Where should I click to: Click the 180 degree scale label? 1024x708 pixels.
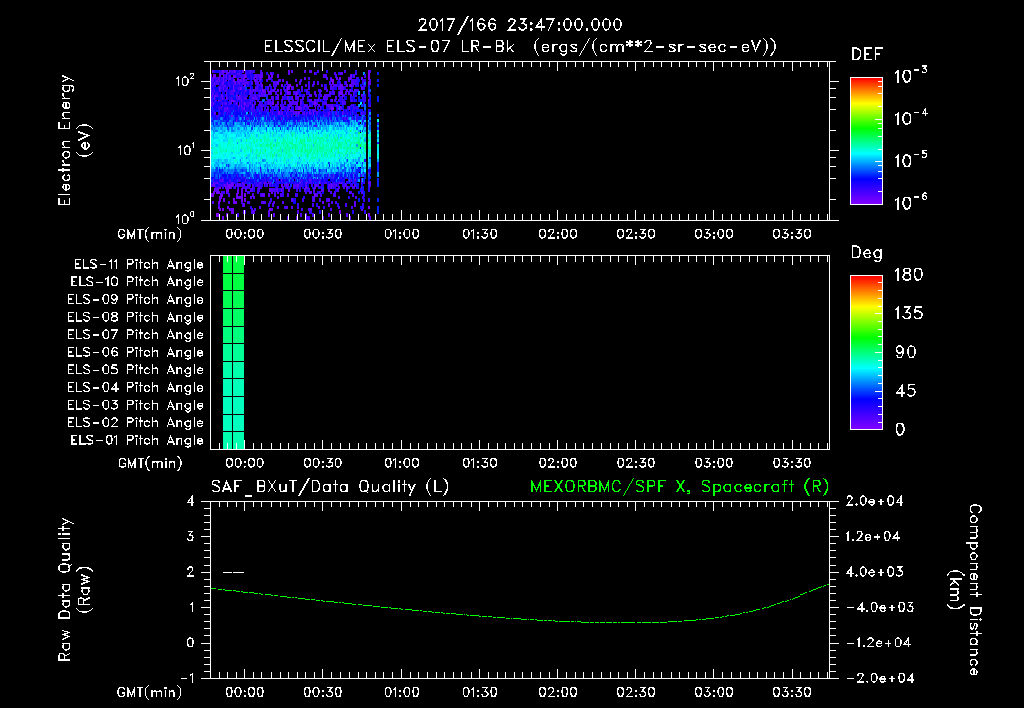[x=908, y=275]
